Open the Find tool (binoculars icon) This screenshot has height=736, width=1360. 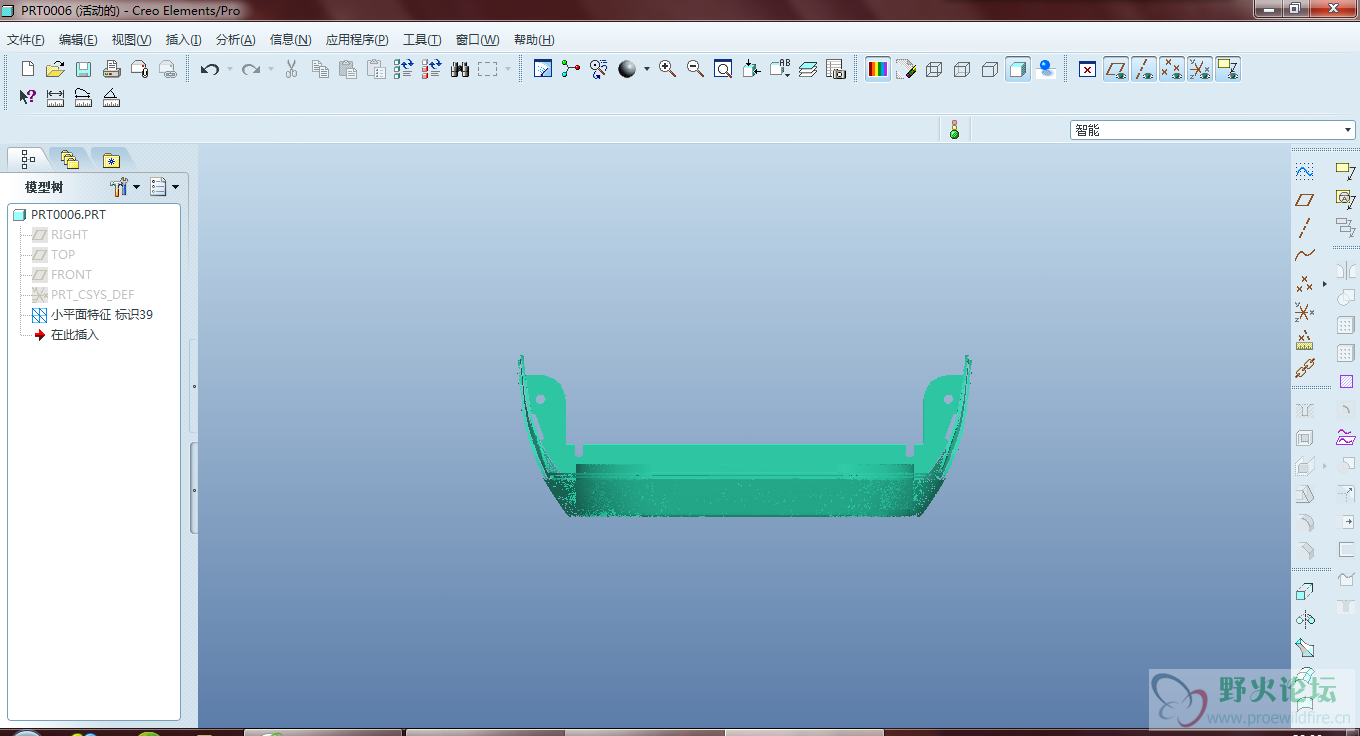click(x=460, y=69)
